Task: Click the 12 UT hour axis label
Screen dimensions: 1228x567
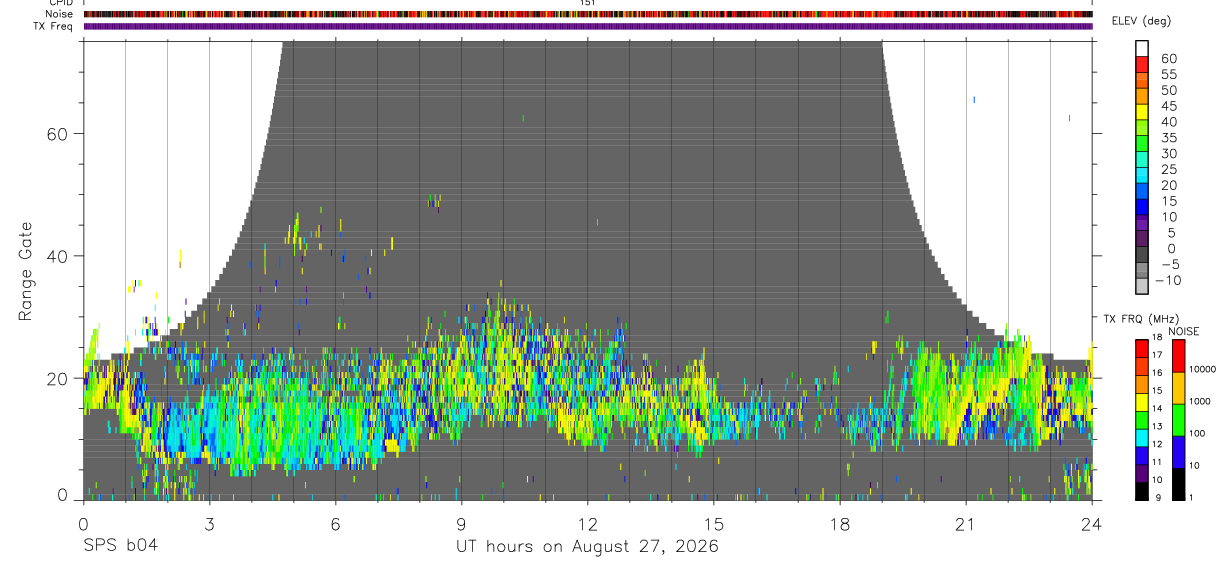Action: coord(587,524)
